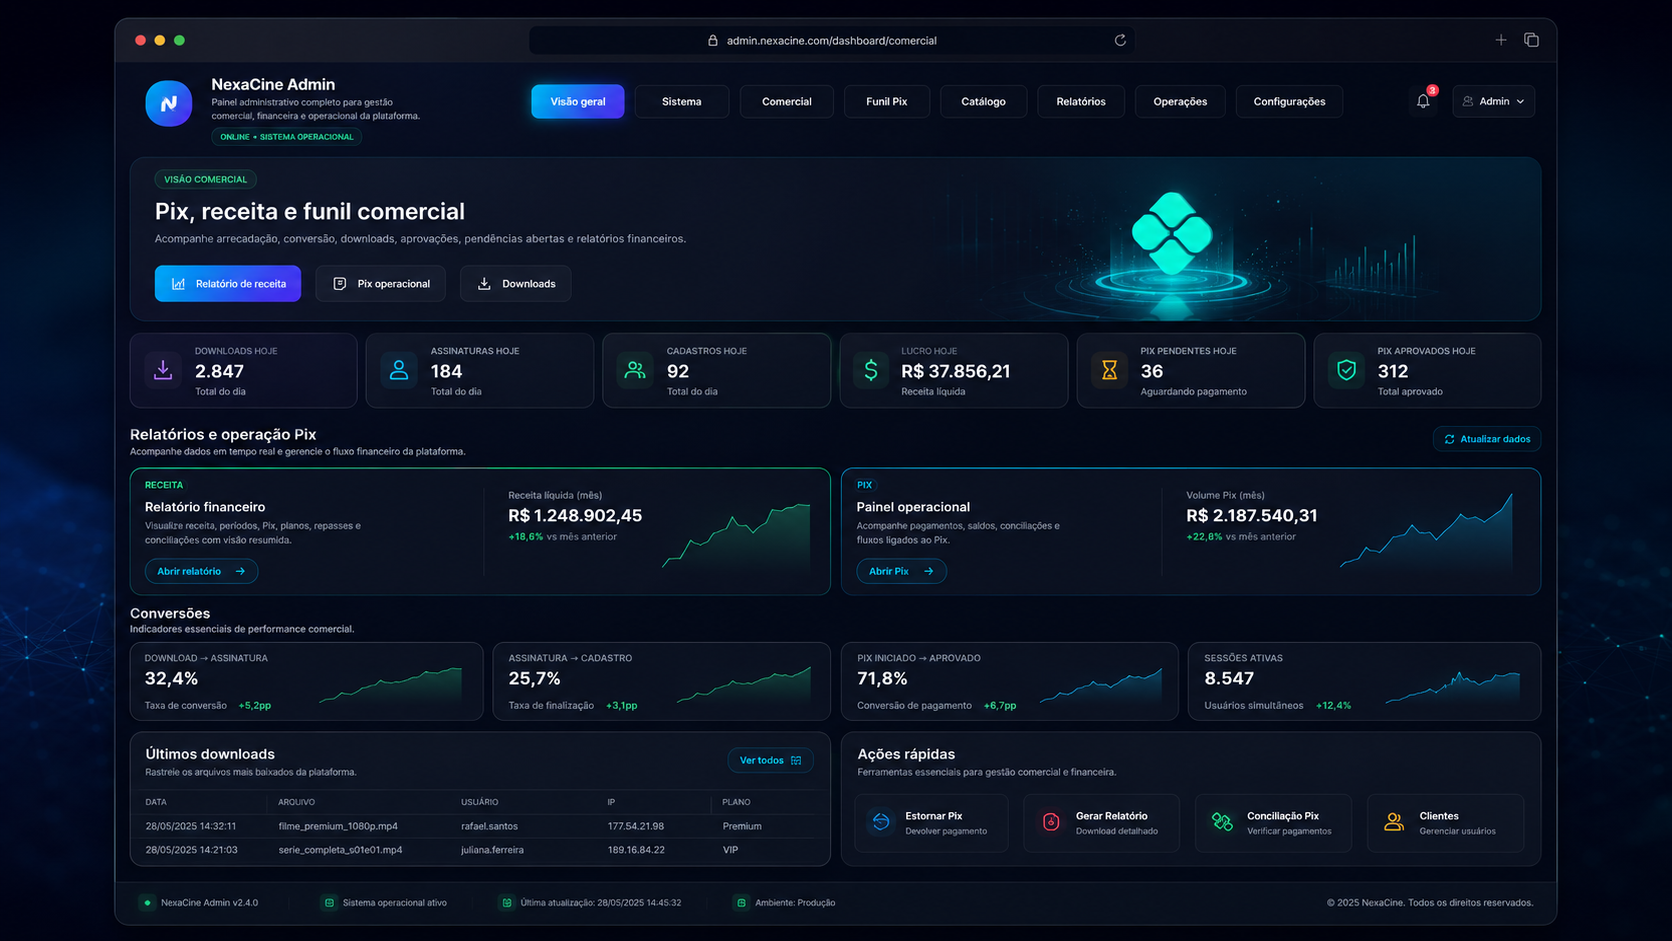Image resolution: width=1672 pixels, height=941 pixels.
Task: Click user rafael.santos
Action: point(489,827)
